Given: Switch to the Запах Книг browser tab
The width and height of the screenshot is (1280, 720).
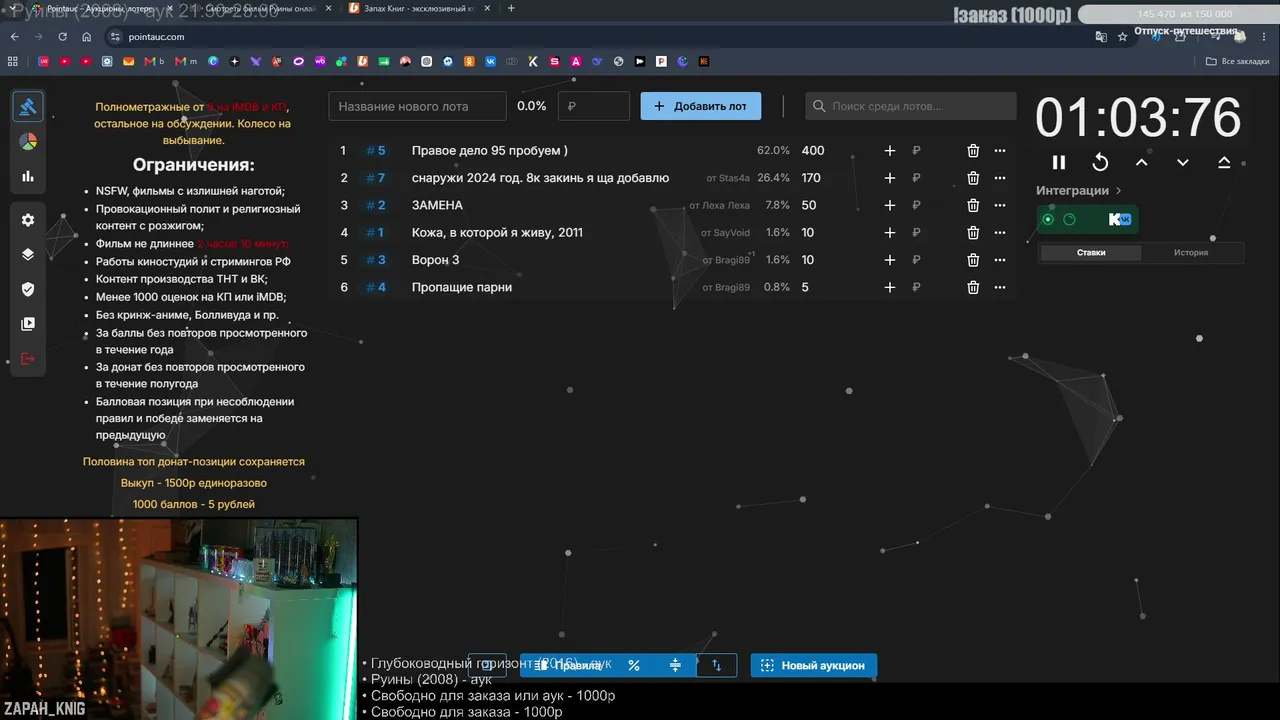Looking at the screenshot, I should tap(417, 8).
